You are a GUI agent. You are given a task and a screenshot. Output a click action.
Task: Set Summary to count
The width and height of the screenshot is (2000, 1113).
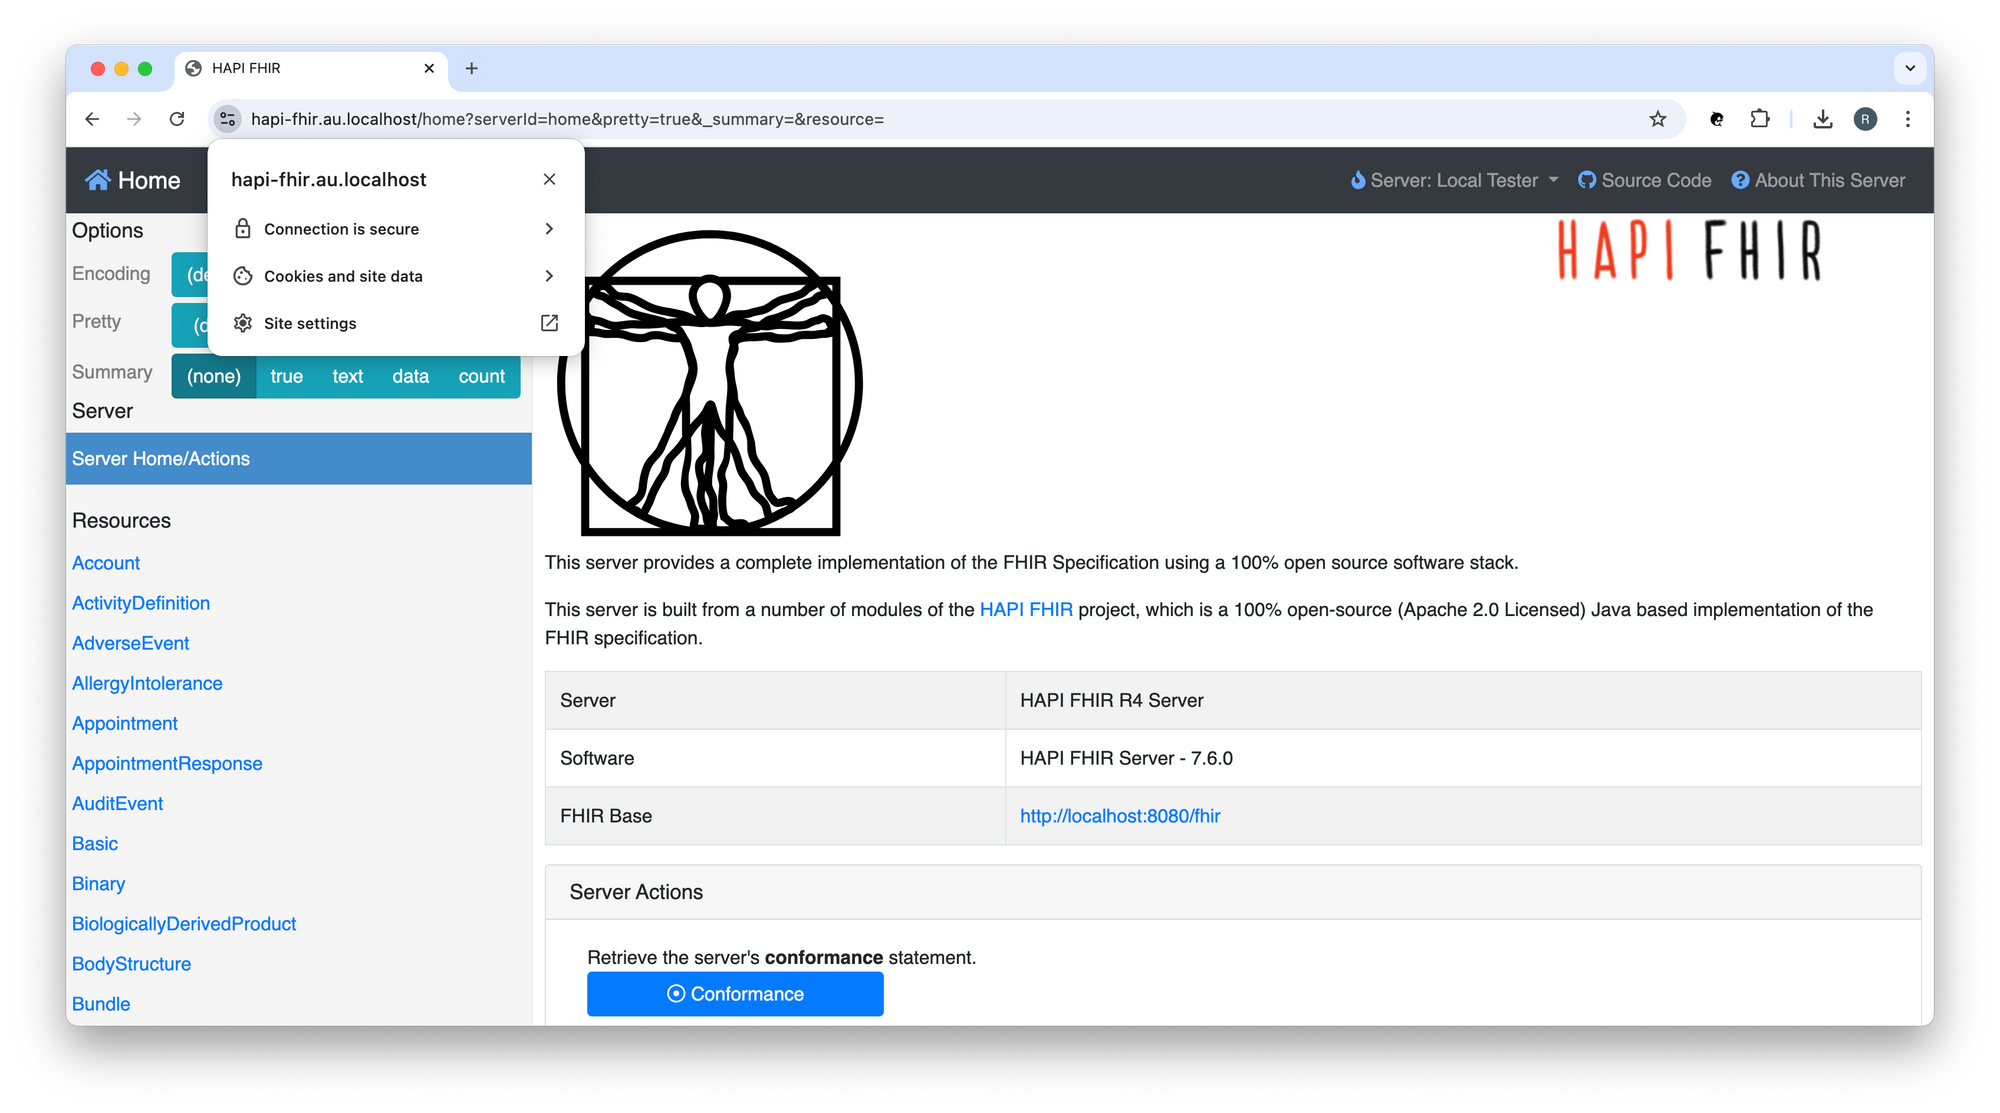pos(482,376)
